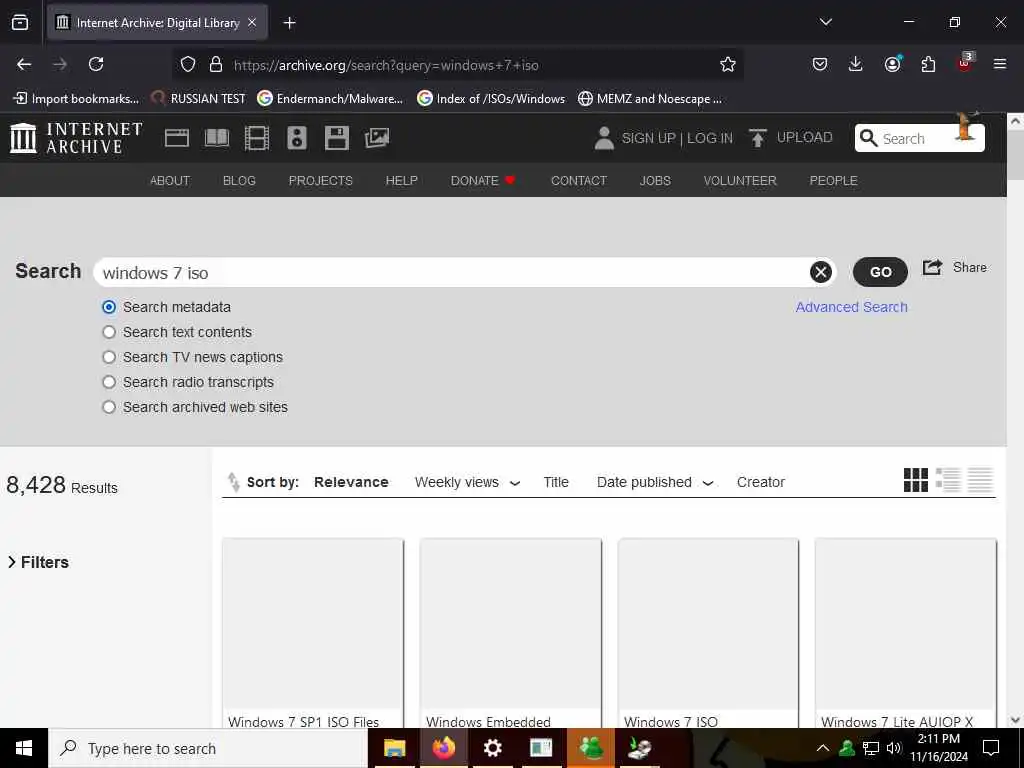Open the HELP nav item
1024x768 pixels.
[x=402, y=180]
